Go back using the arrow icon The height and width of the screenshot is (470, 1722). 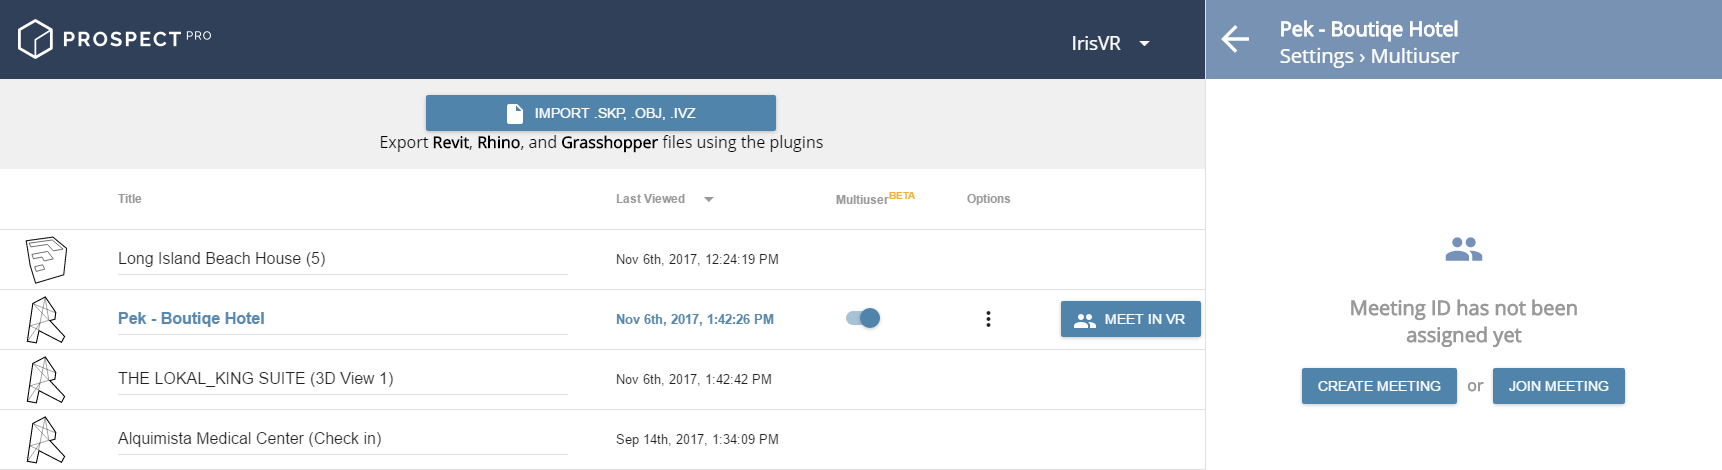pos(1236,39)
